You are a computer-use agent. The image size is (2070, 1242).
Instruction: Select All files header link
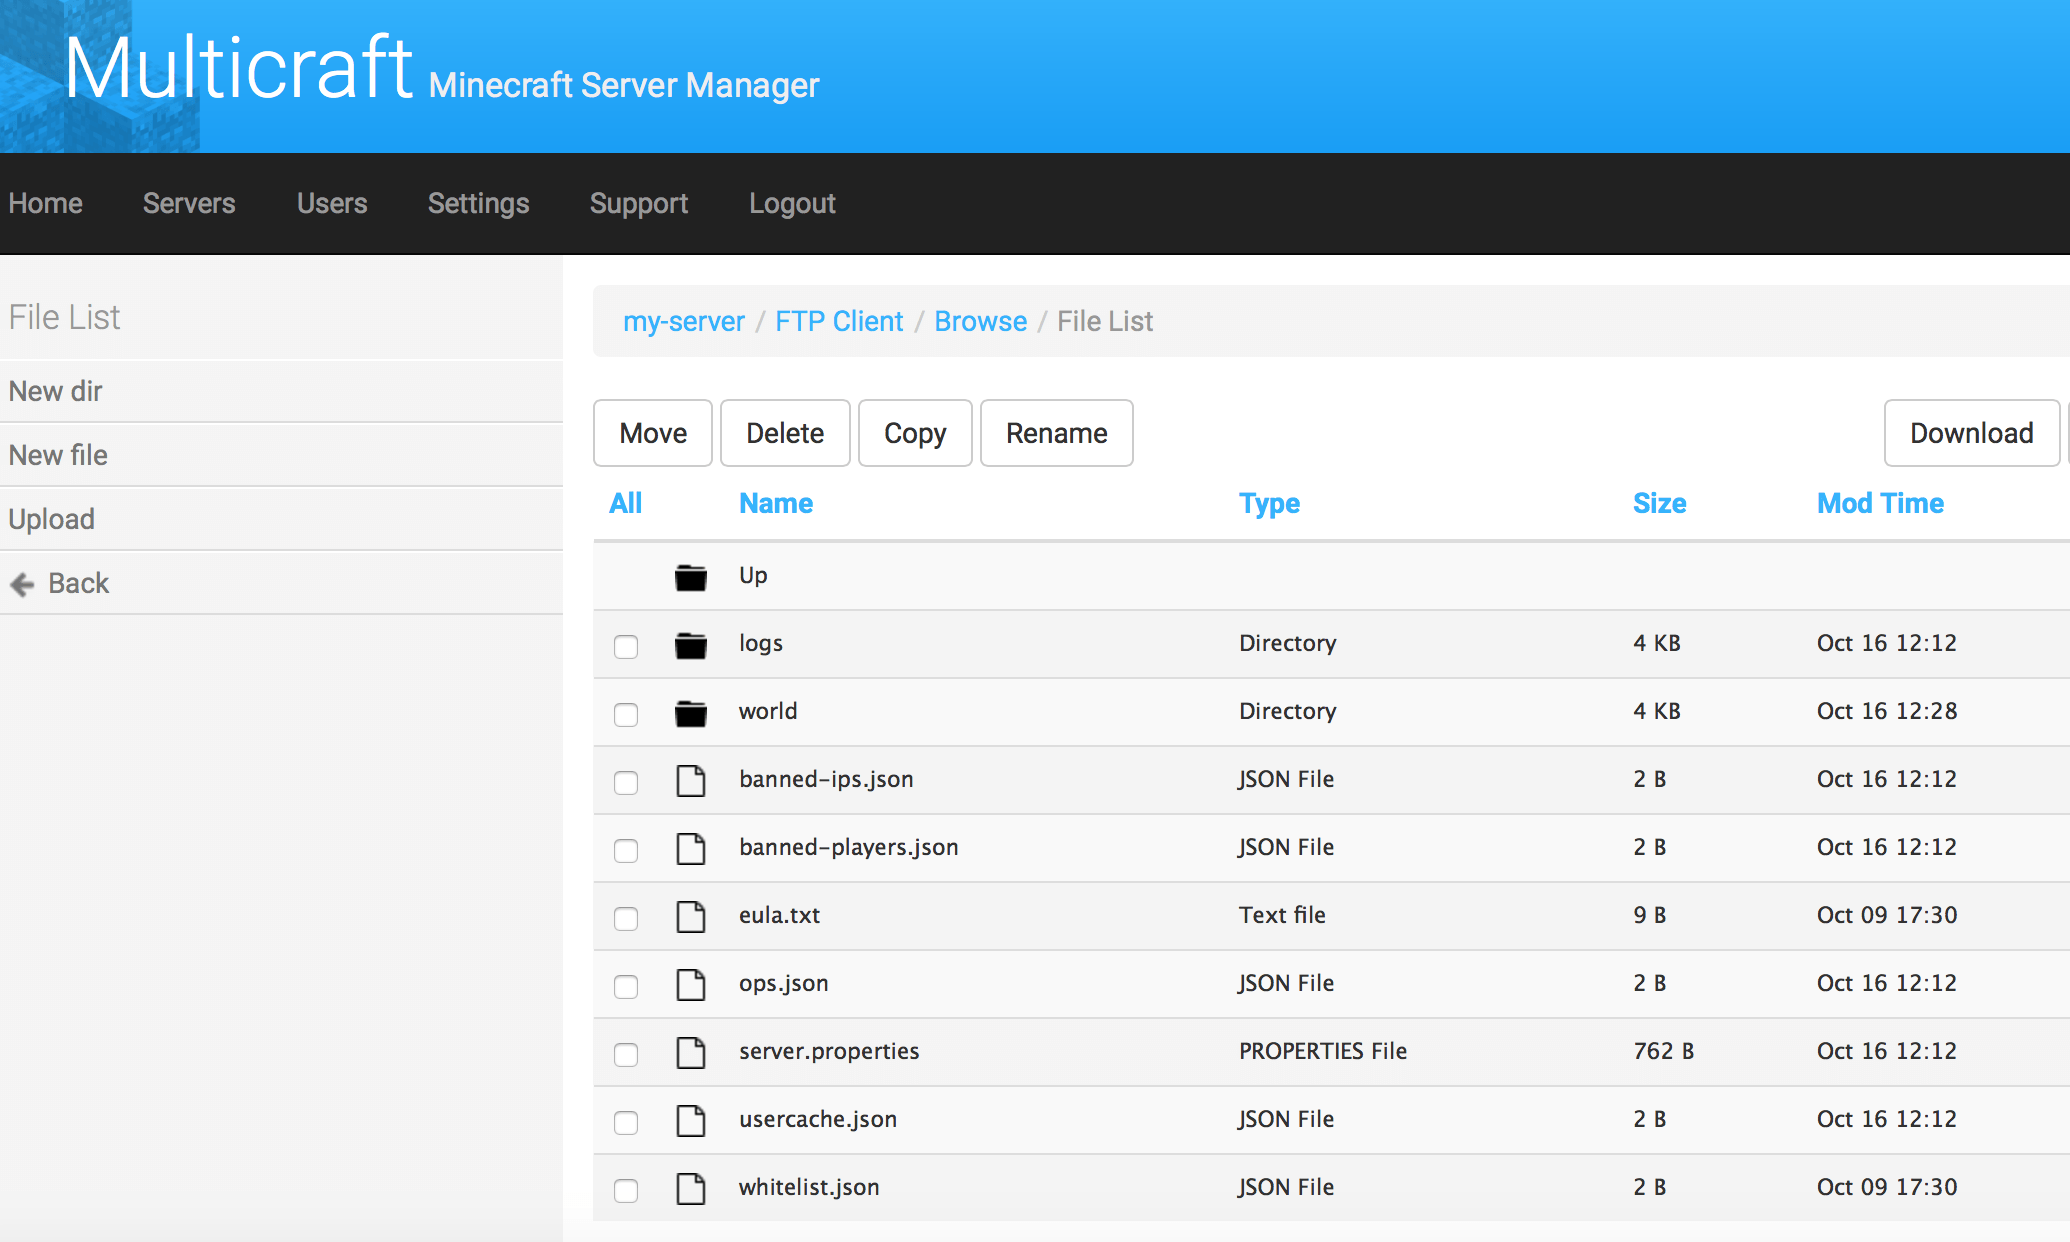coord(626,503)
